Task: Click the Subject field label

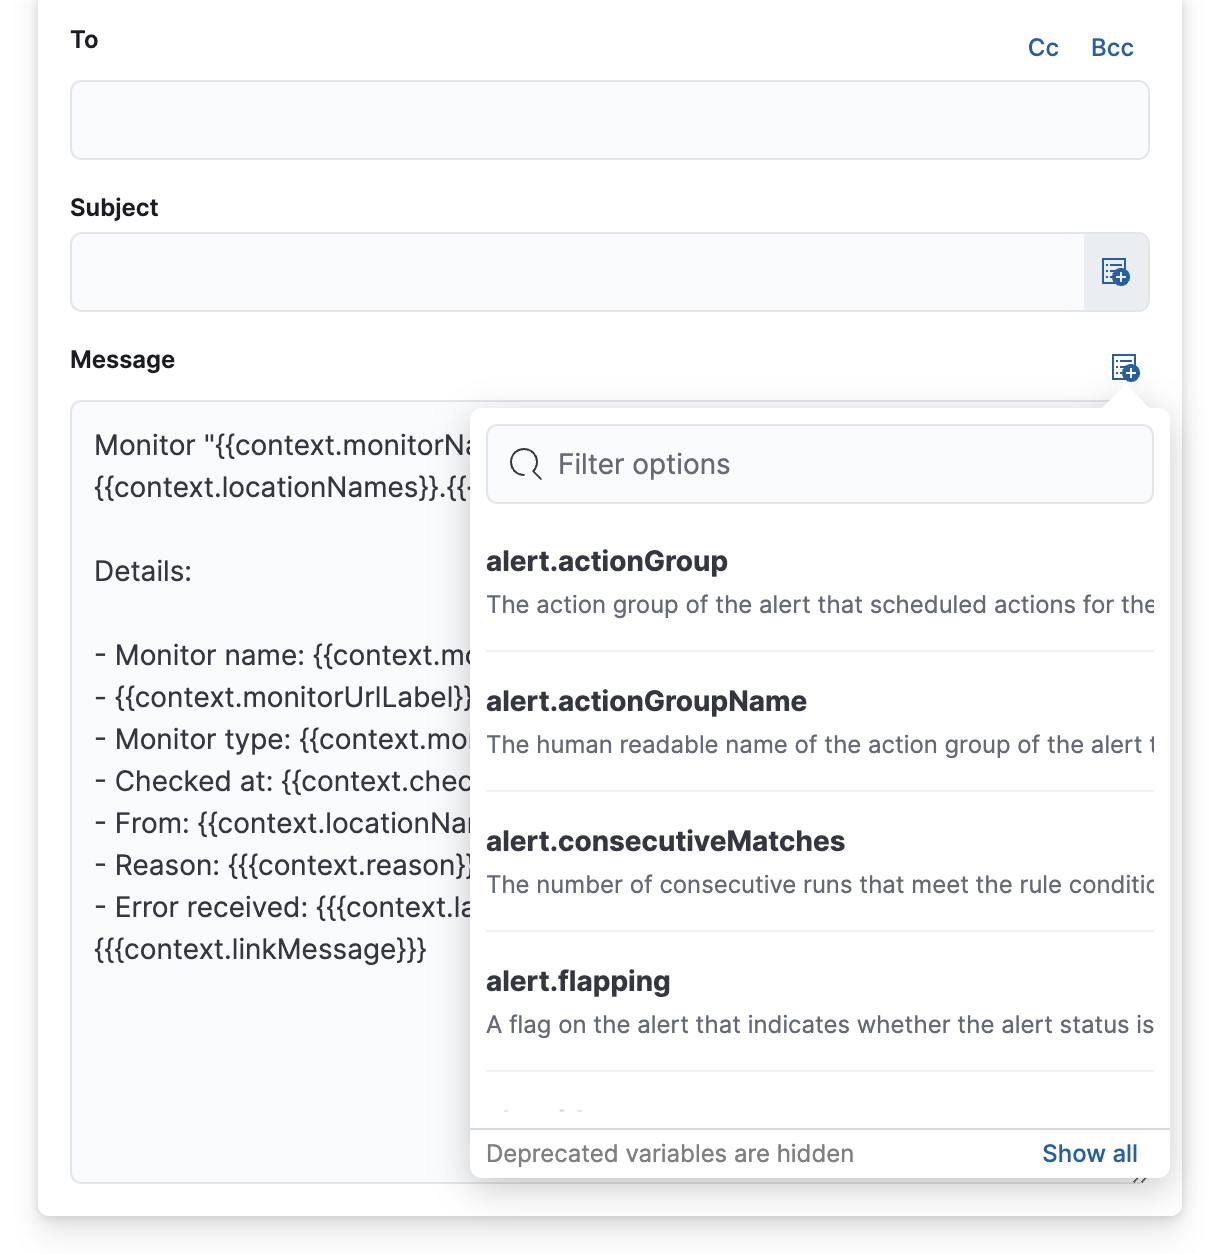Action: click(114, 207)
